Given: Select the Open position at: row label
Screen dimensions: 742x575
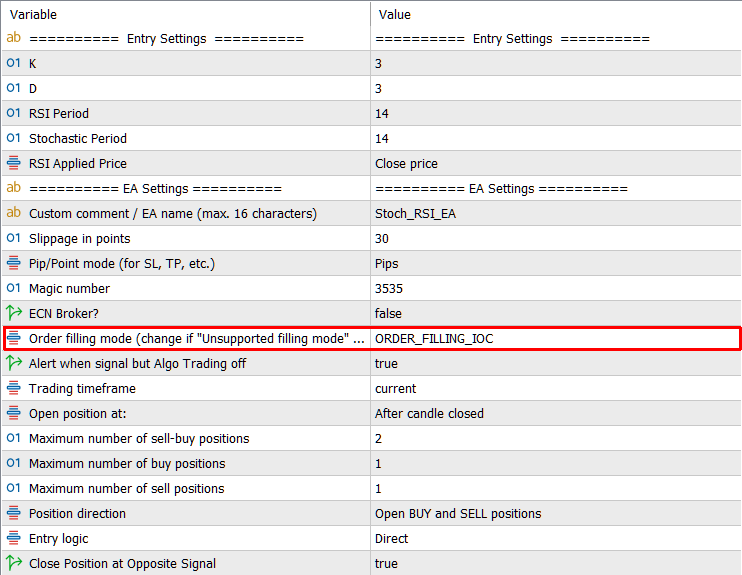Looking at the screenshot, I should pos(78,414).
